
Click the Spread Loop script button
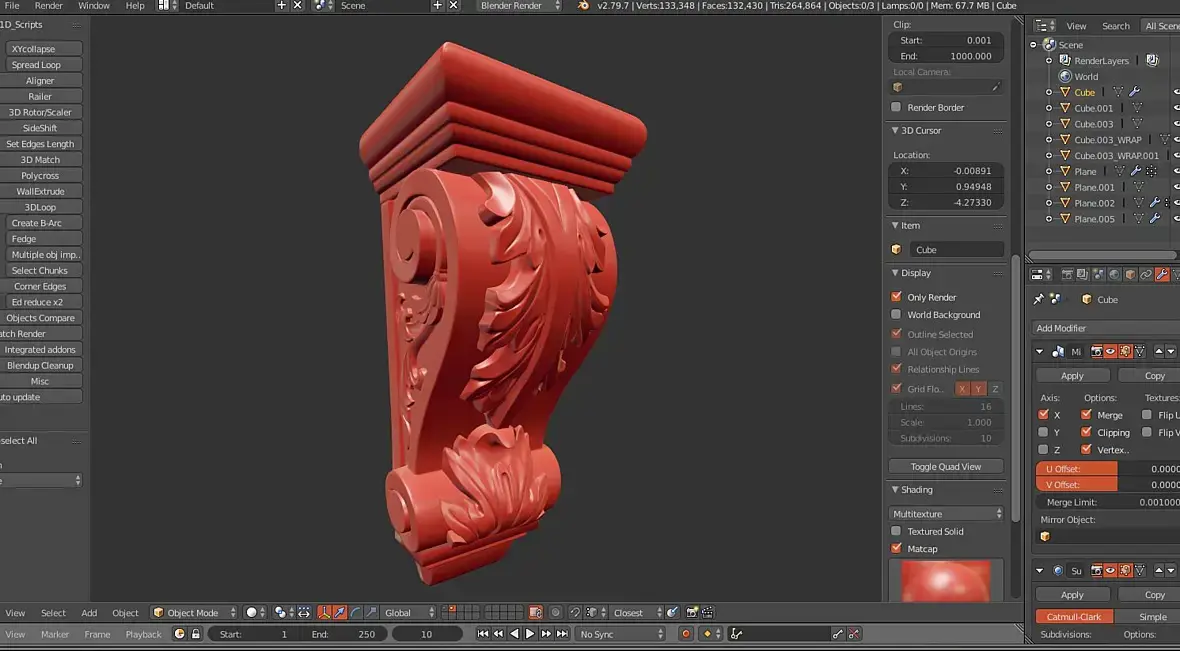[37, 65]
